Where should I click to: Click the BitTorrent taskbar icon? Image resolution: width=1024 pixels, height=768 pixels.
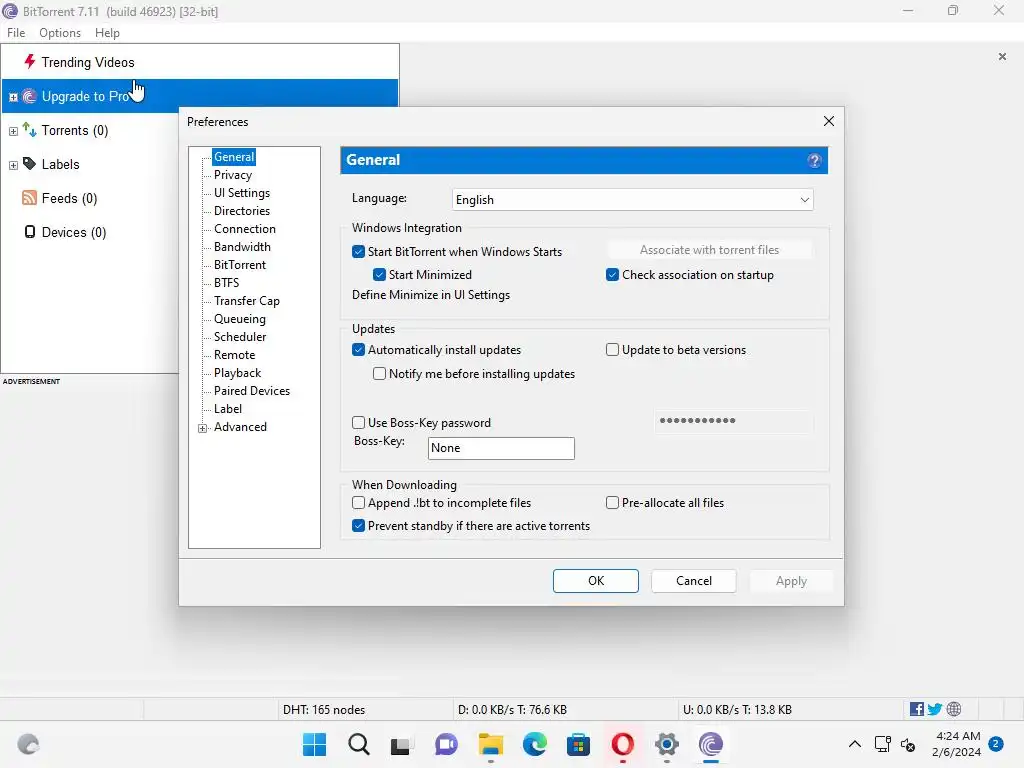click(711, 744)
